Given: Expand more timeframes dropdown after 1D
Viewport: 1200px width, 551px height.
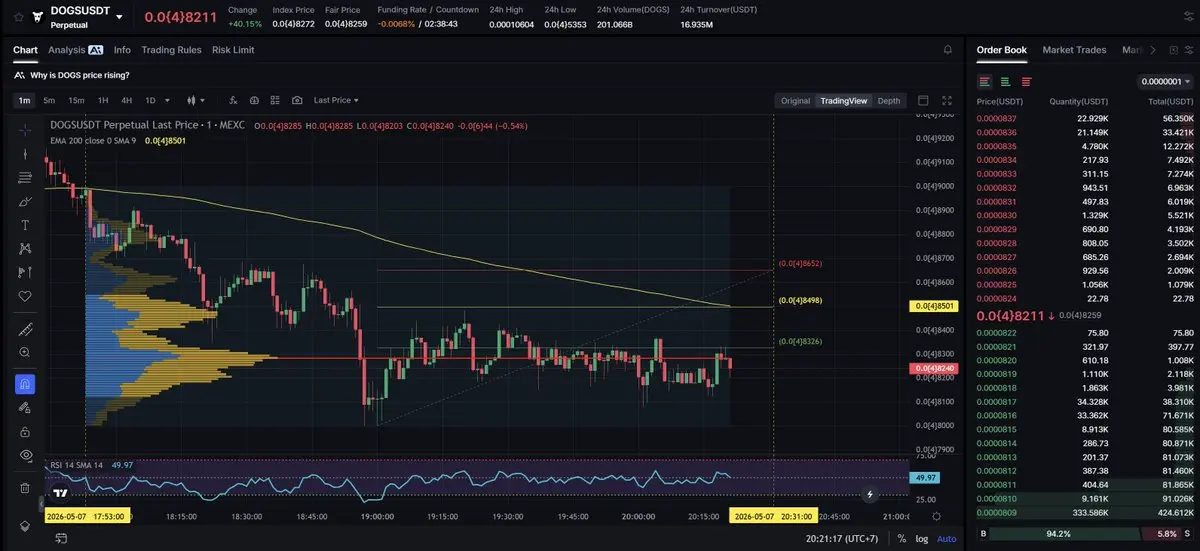Looking at the screenshot, I should pyautogui.click(x=167, y=100).
